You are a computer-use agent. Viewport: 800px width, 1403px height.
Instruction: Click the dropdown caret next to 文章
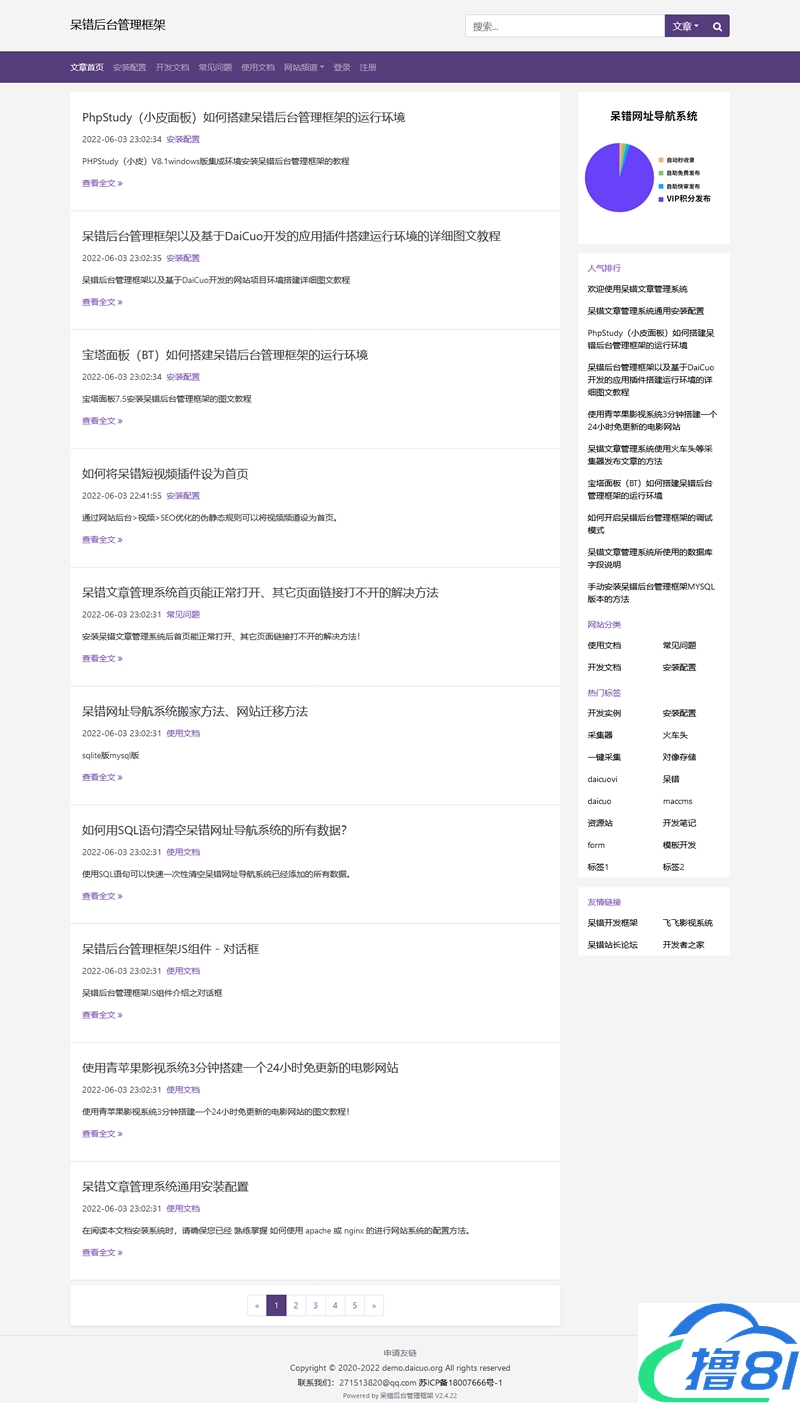click(x=694, y=25)
